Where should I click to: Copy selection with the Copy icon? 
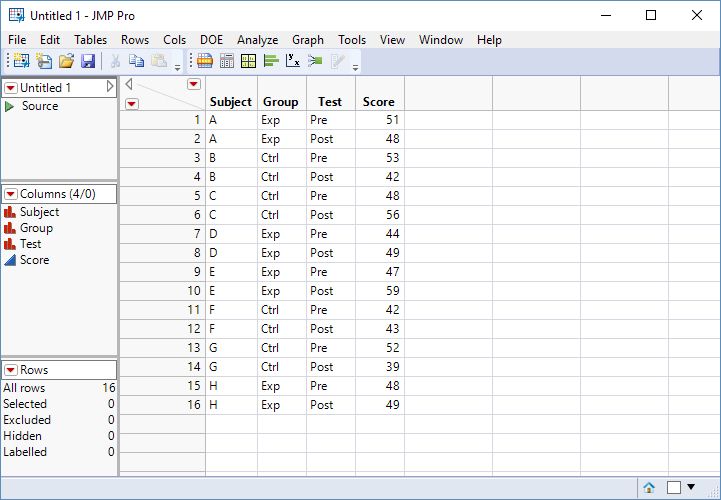coord(136,61)
